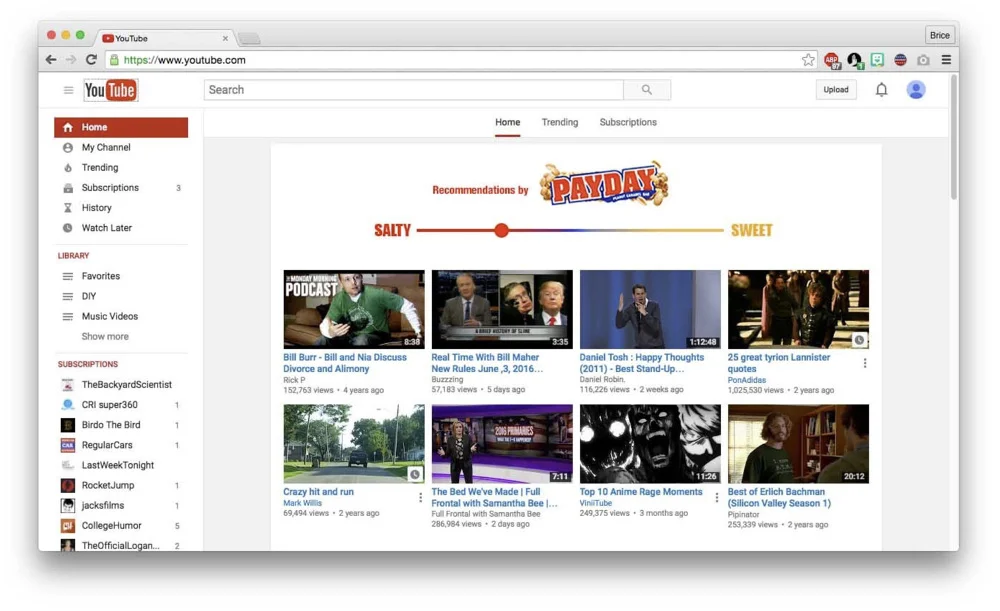The width and height of the screenshot is (1000, 611).
Task: Click the green bookmark extension icon
Action: tap(878, 60)
